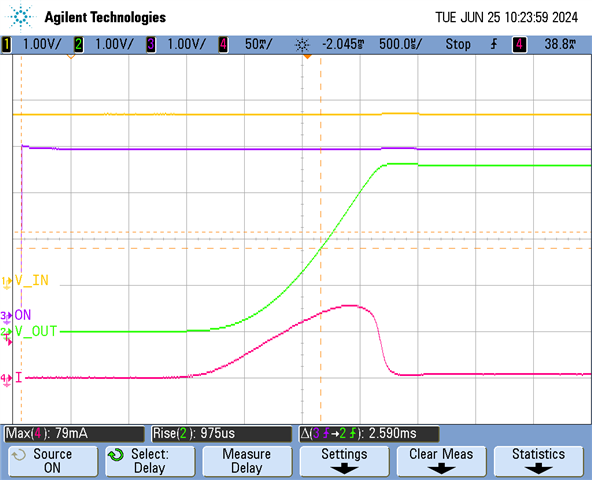Click the Select: Delay softkey
The width and height of the screenshot is (592, 480).
pyautogui.click(x=150, y=461)
